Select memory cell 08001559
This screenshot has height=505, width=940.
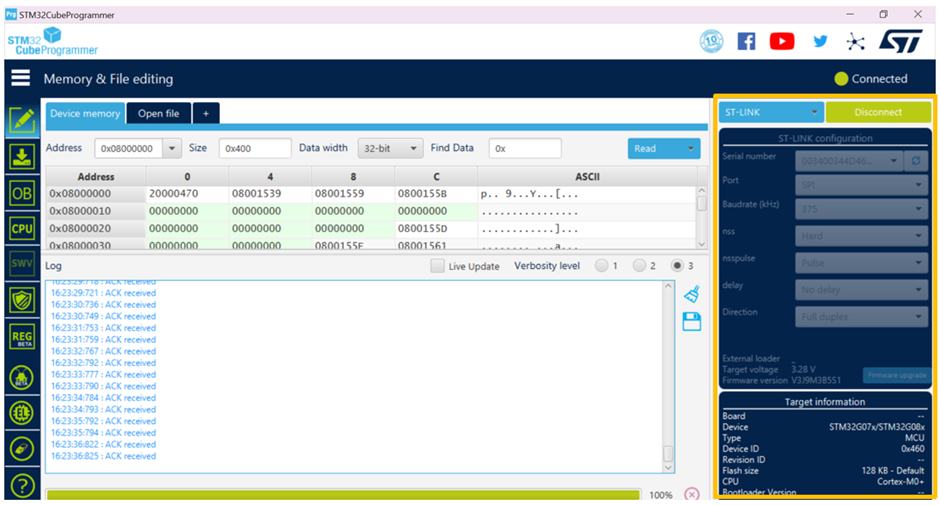(x=353, y=194)
